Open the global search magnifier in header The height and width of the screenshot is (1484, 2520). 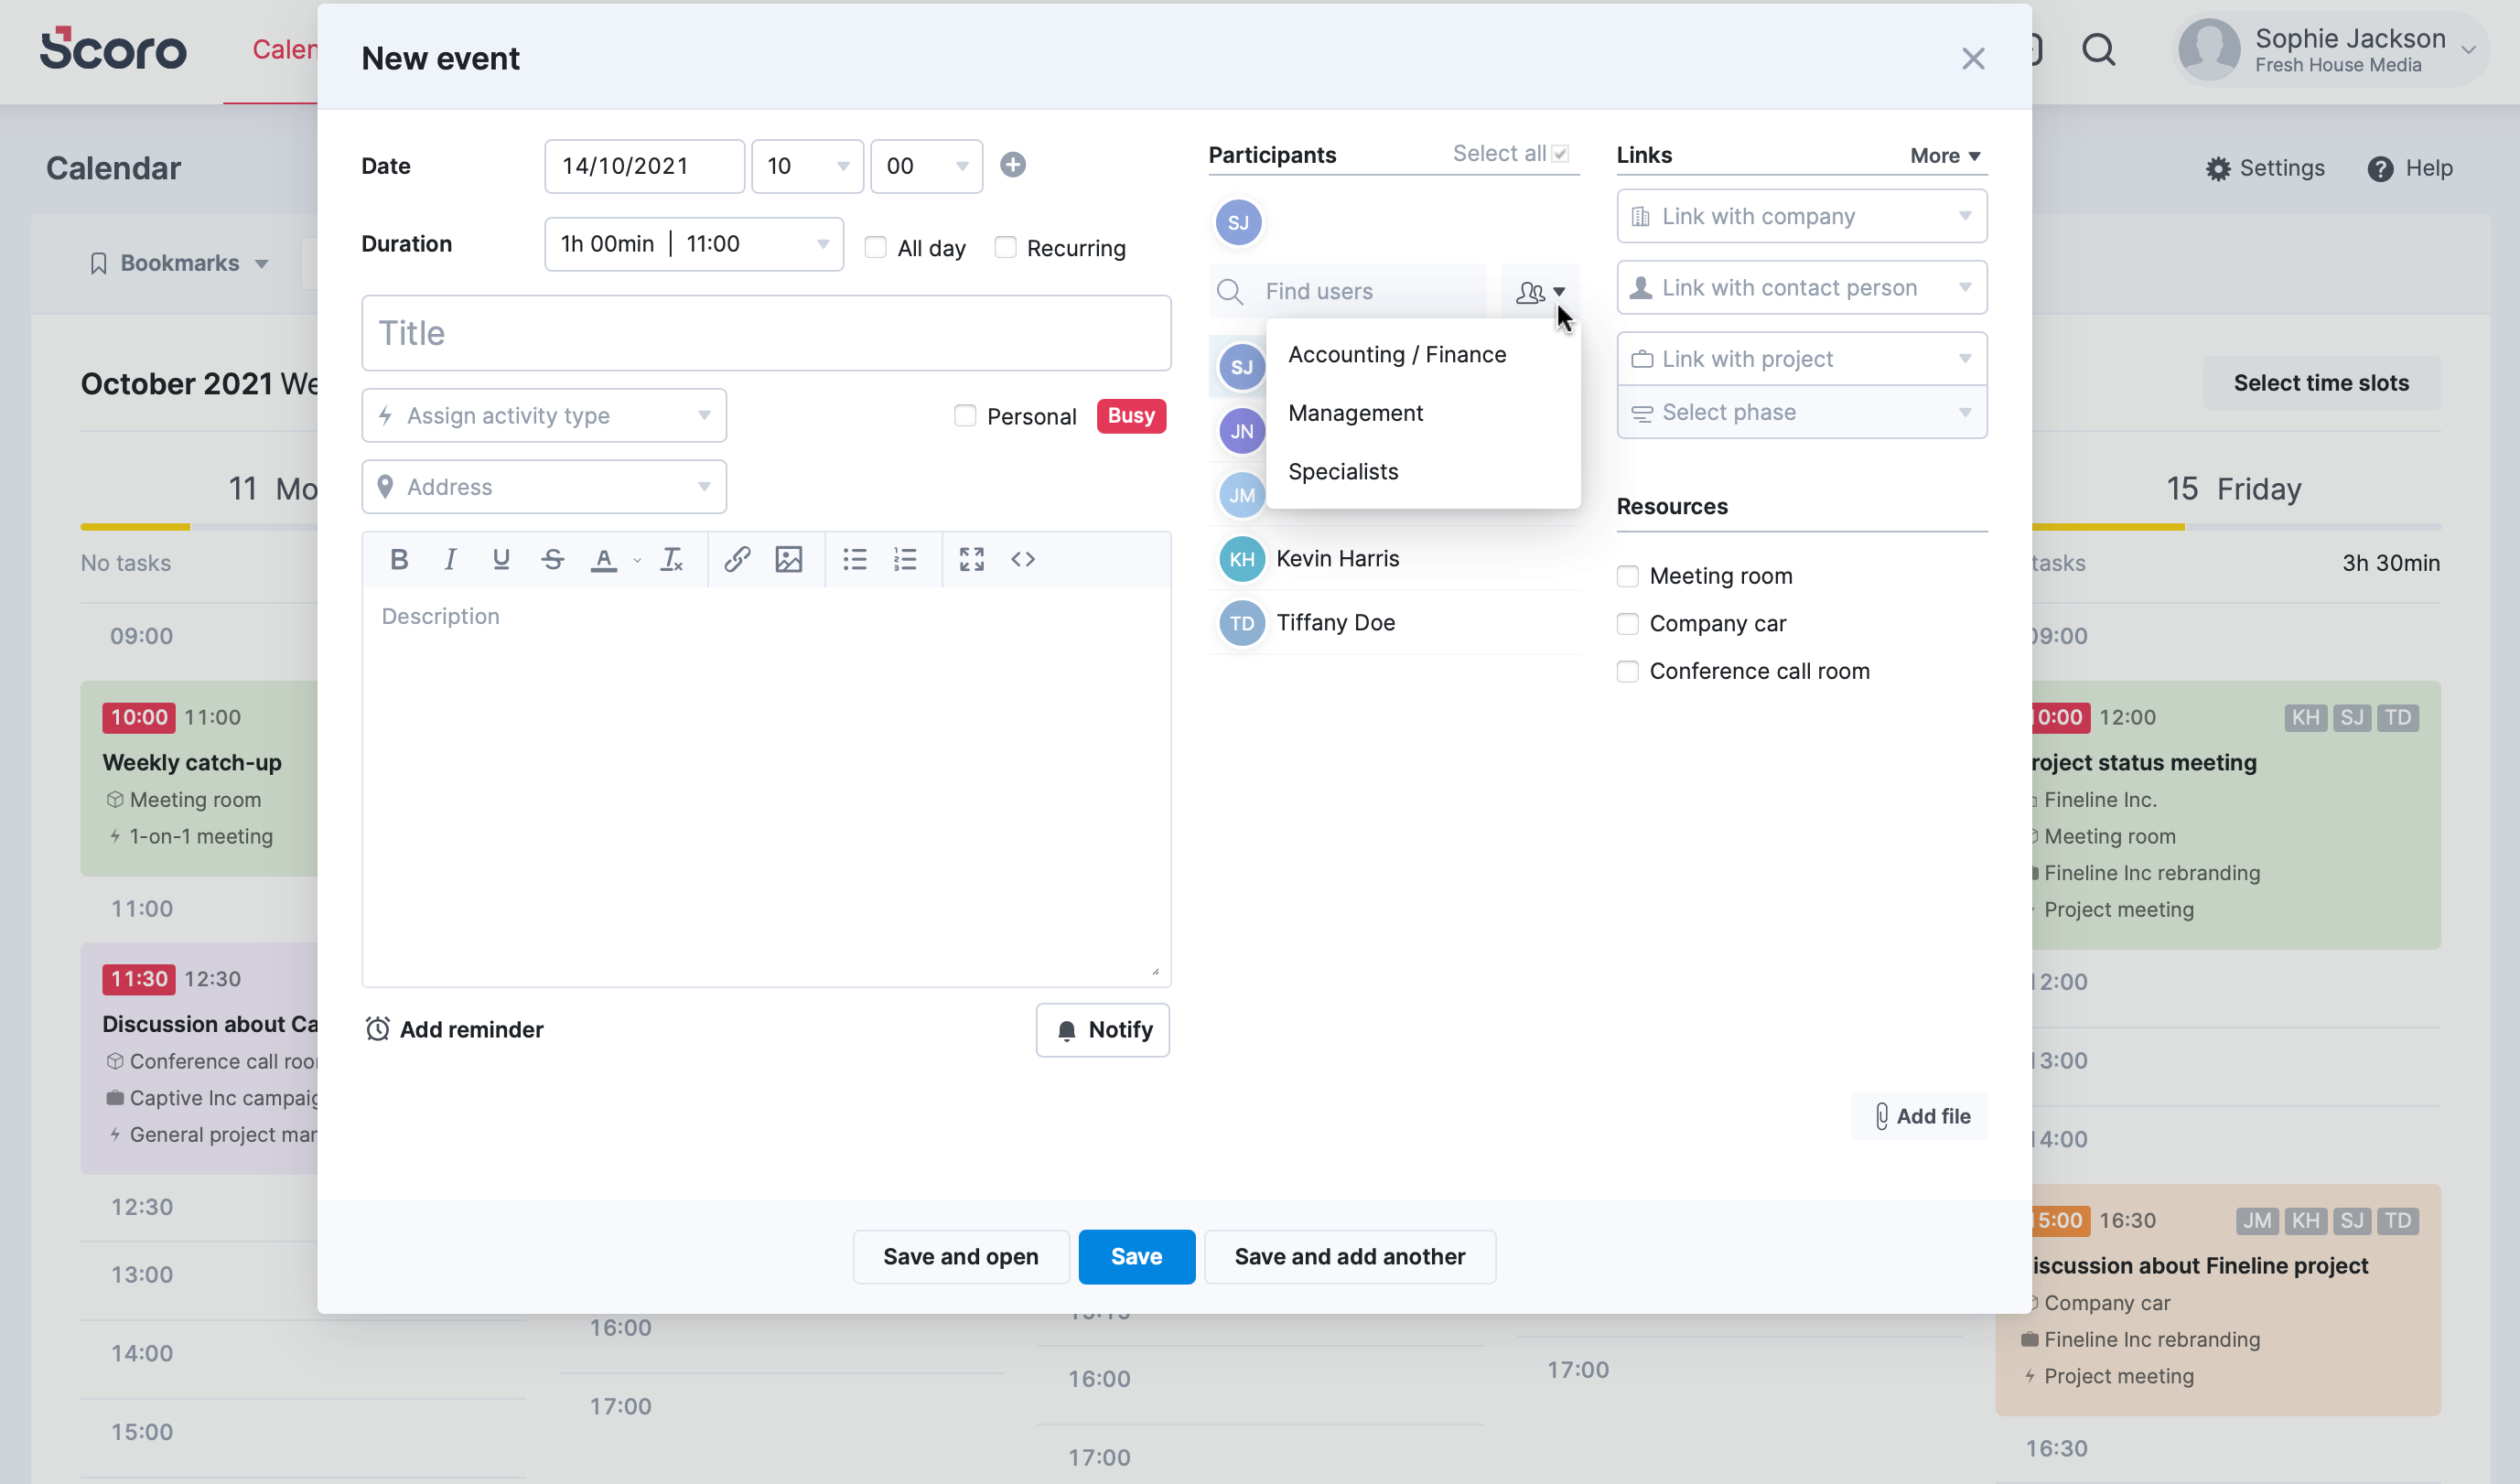[x=2099, y=50]
